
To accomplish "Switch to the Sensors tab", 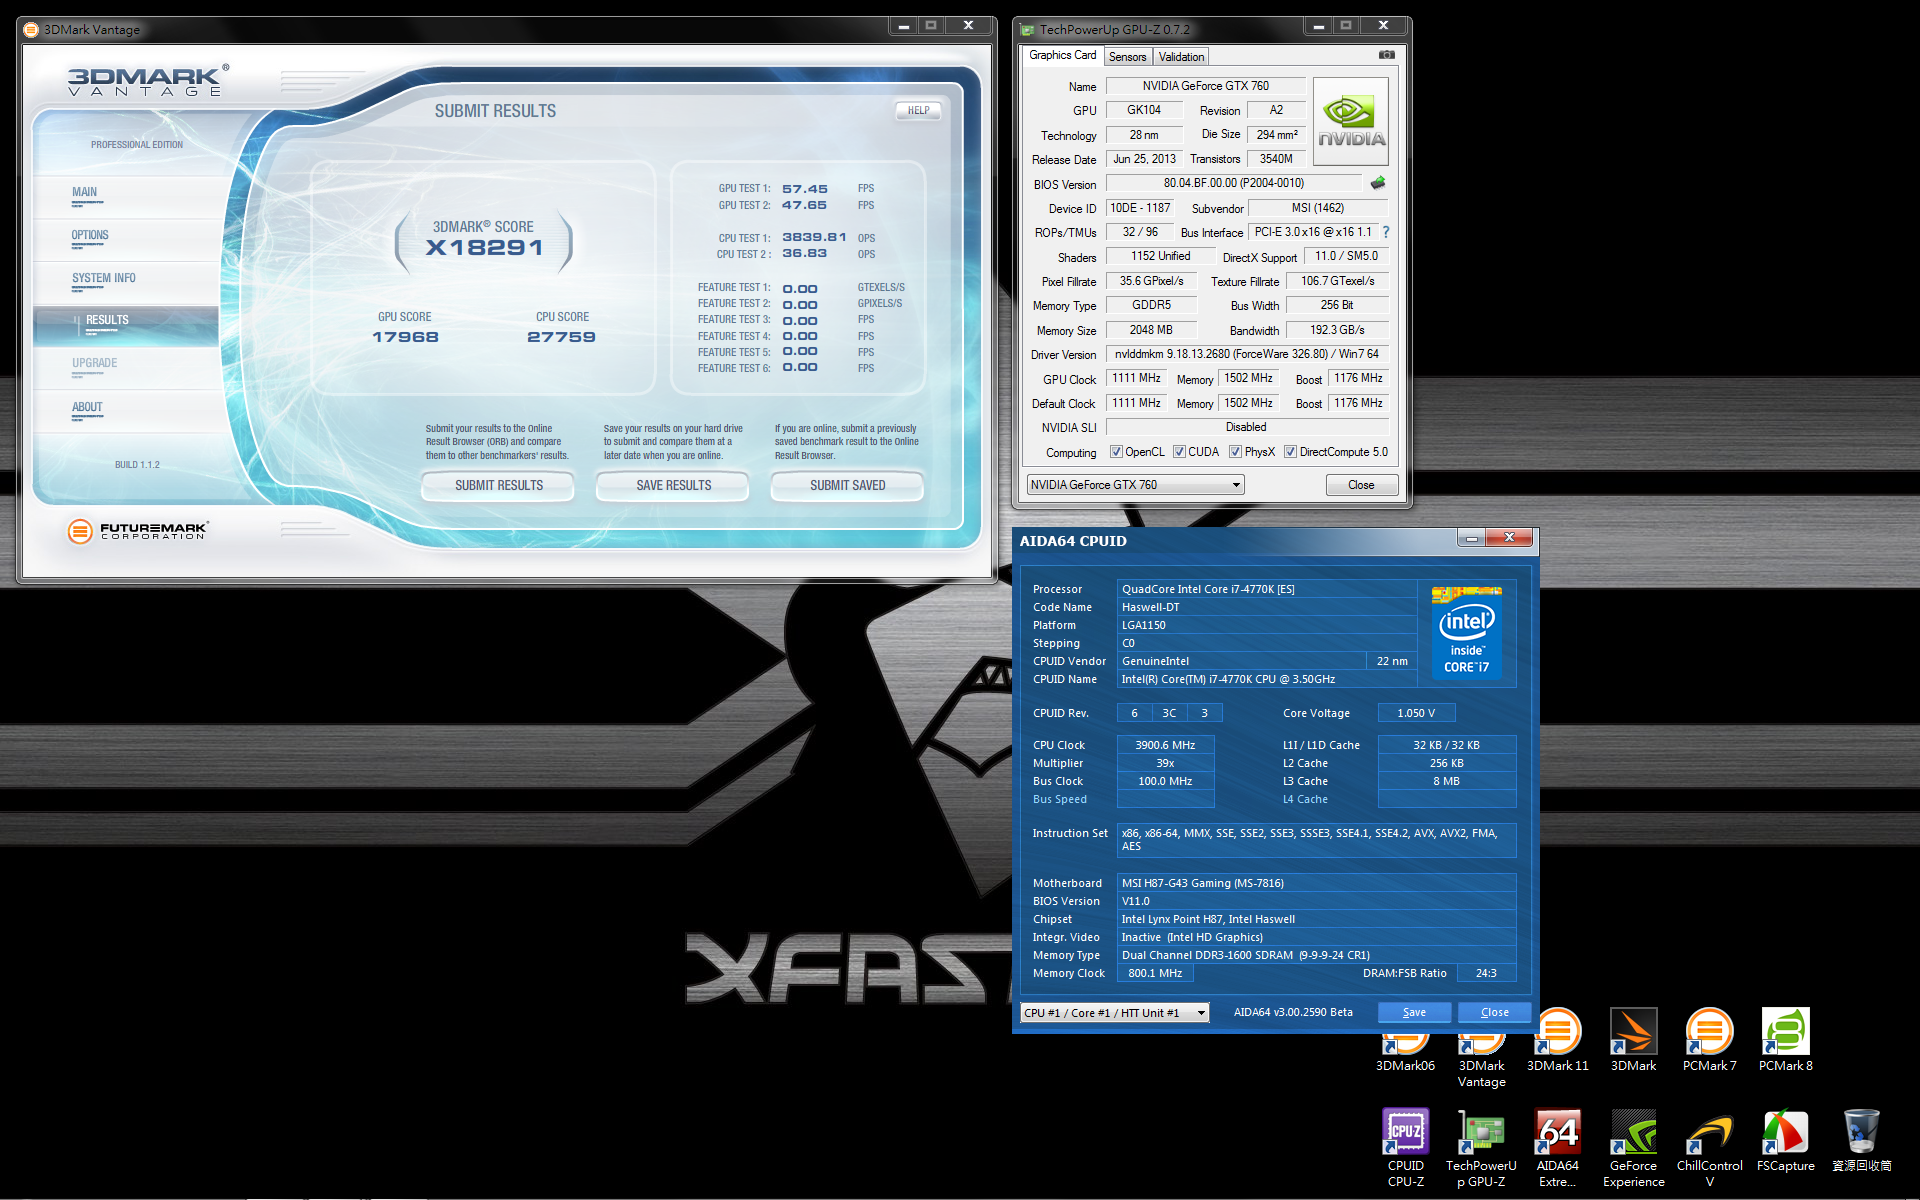I will click(x=1127, y=57).
